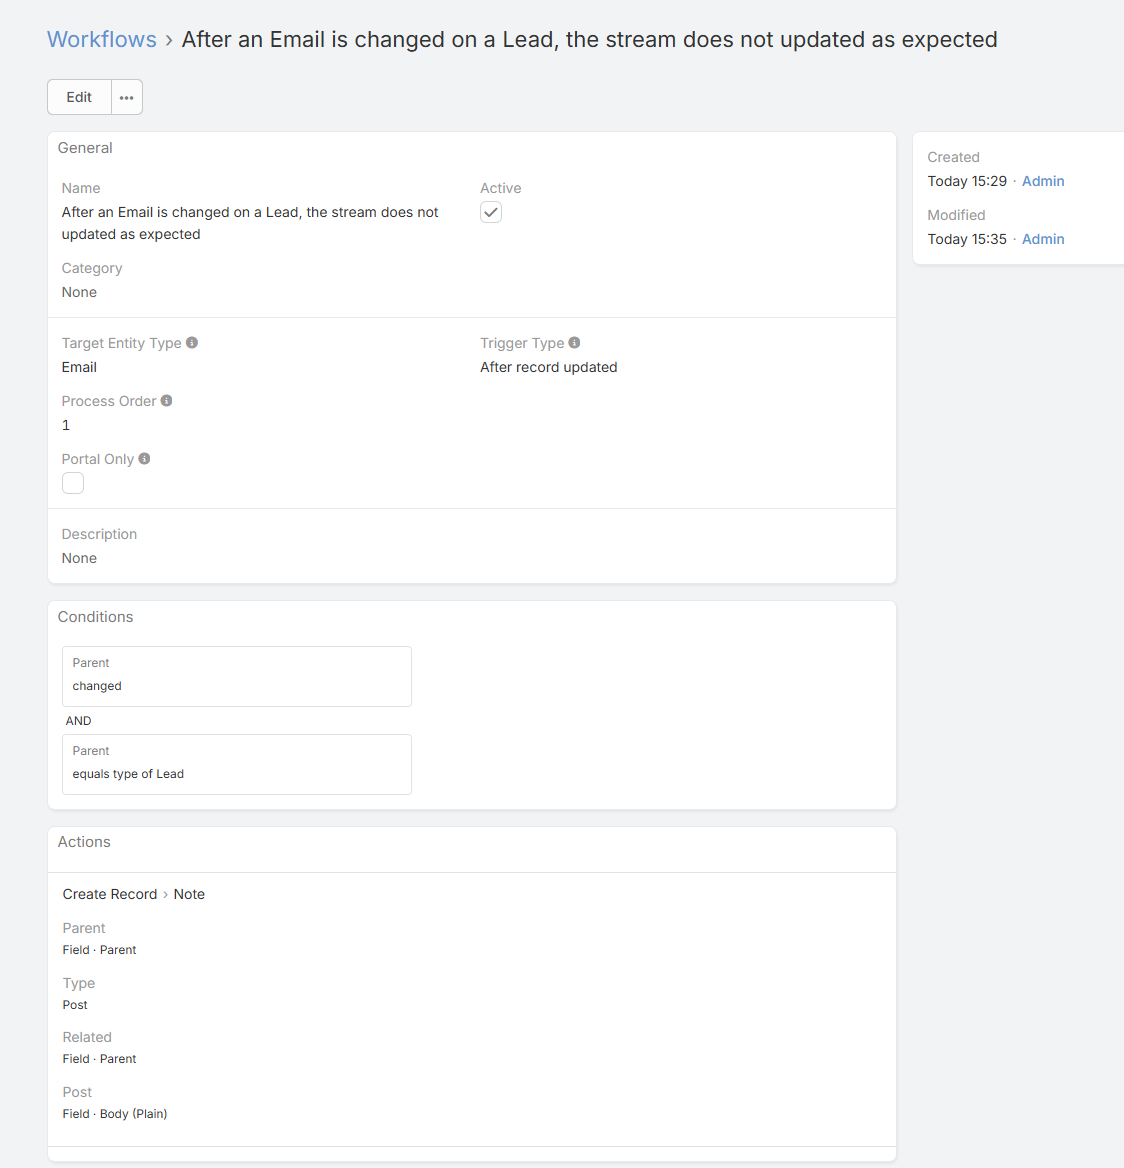Open the Admin user link under Created
The width and height of the screenshot is (1124, 1168).
pos(1043,181)
